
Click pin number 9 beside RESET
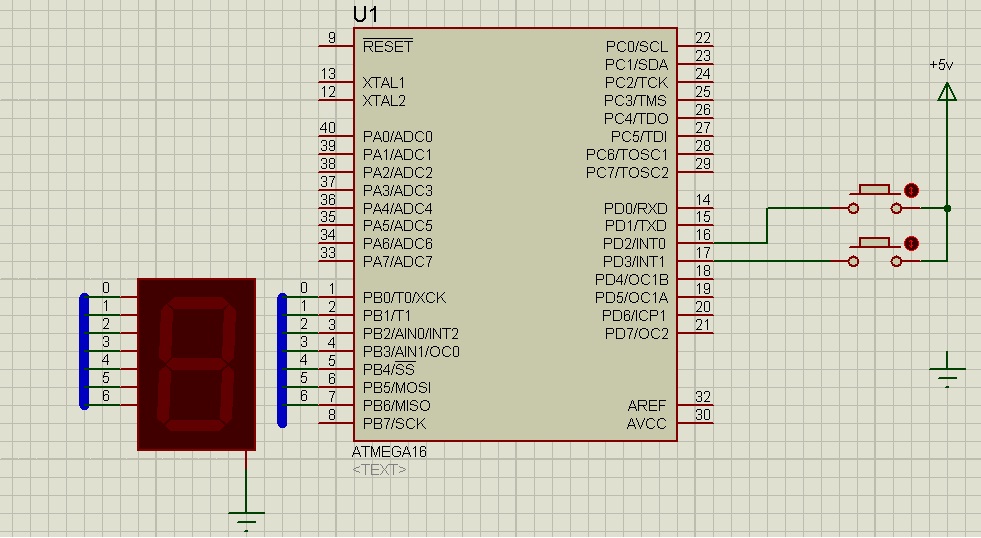click(332, 38)
